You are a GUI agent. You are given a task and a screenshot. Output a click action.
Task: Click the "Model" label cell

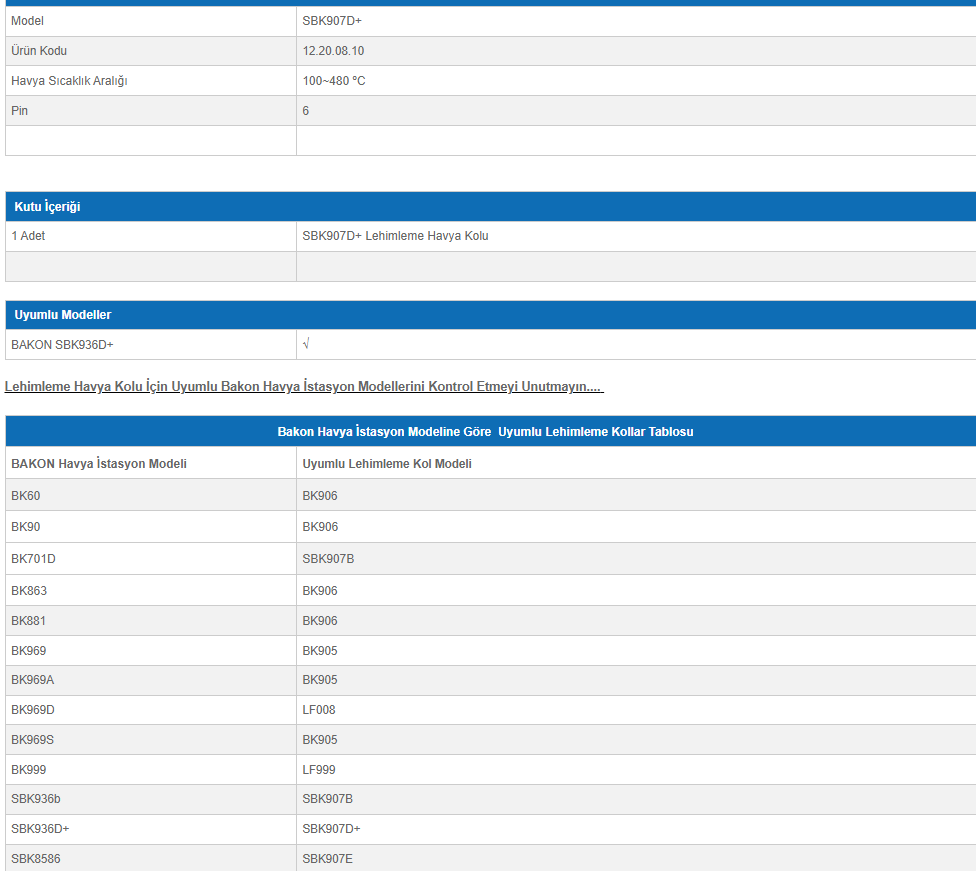click(x=151, y=21)
